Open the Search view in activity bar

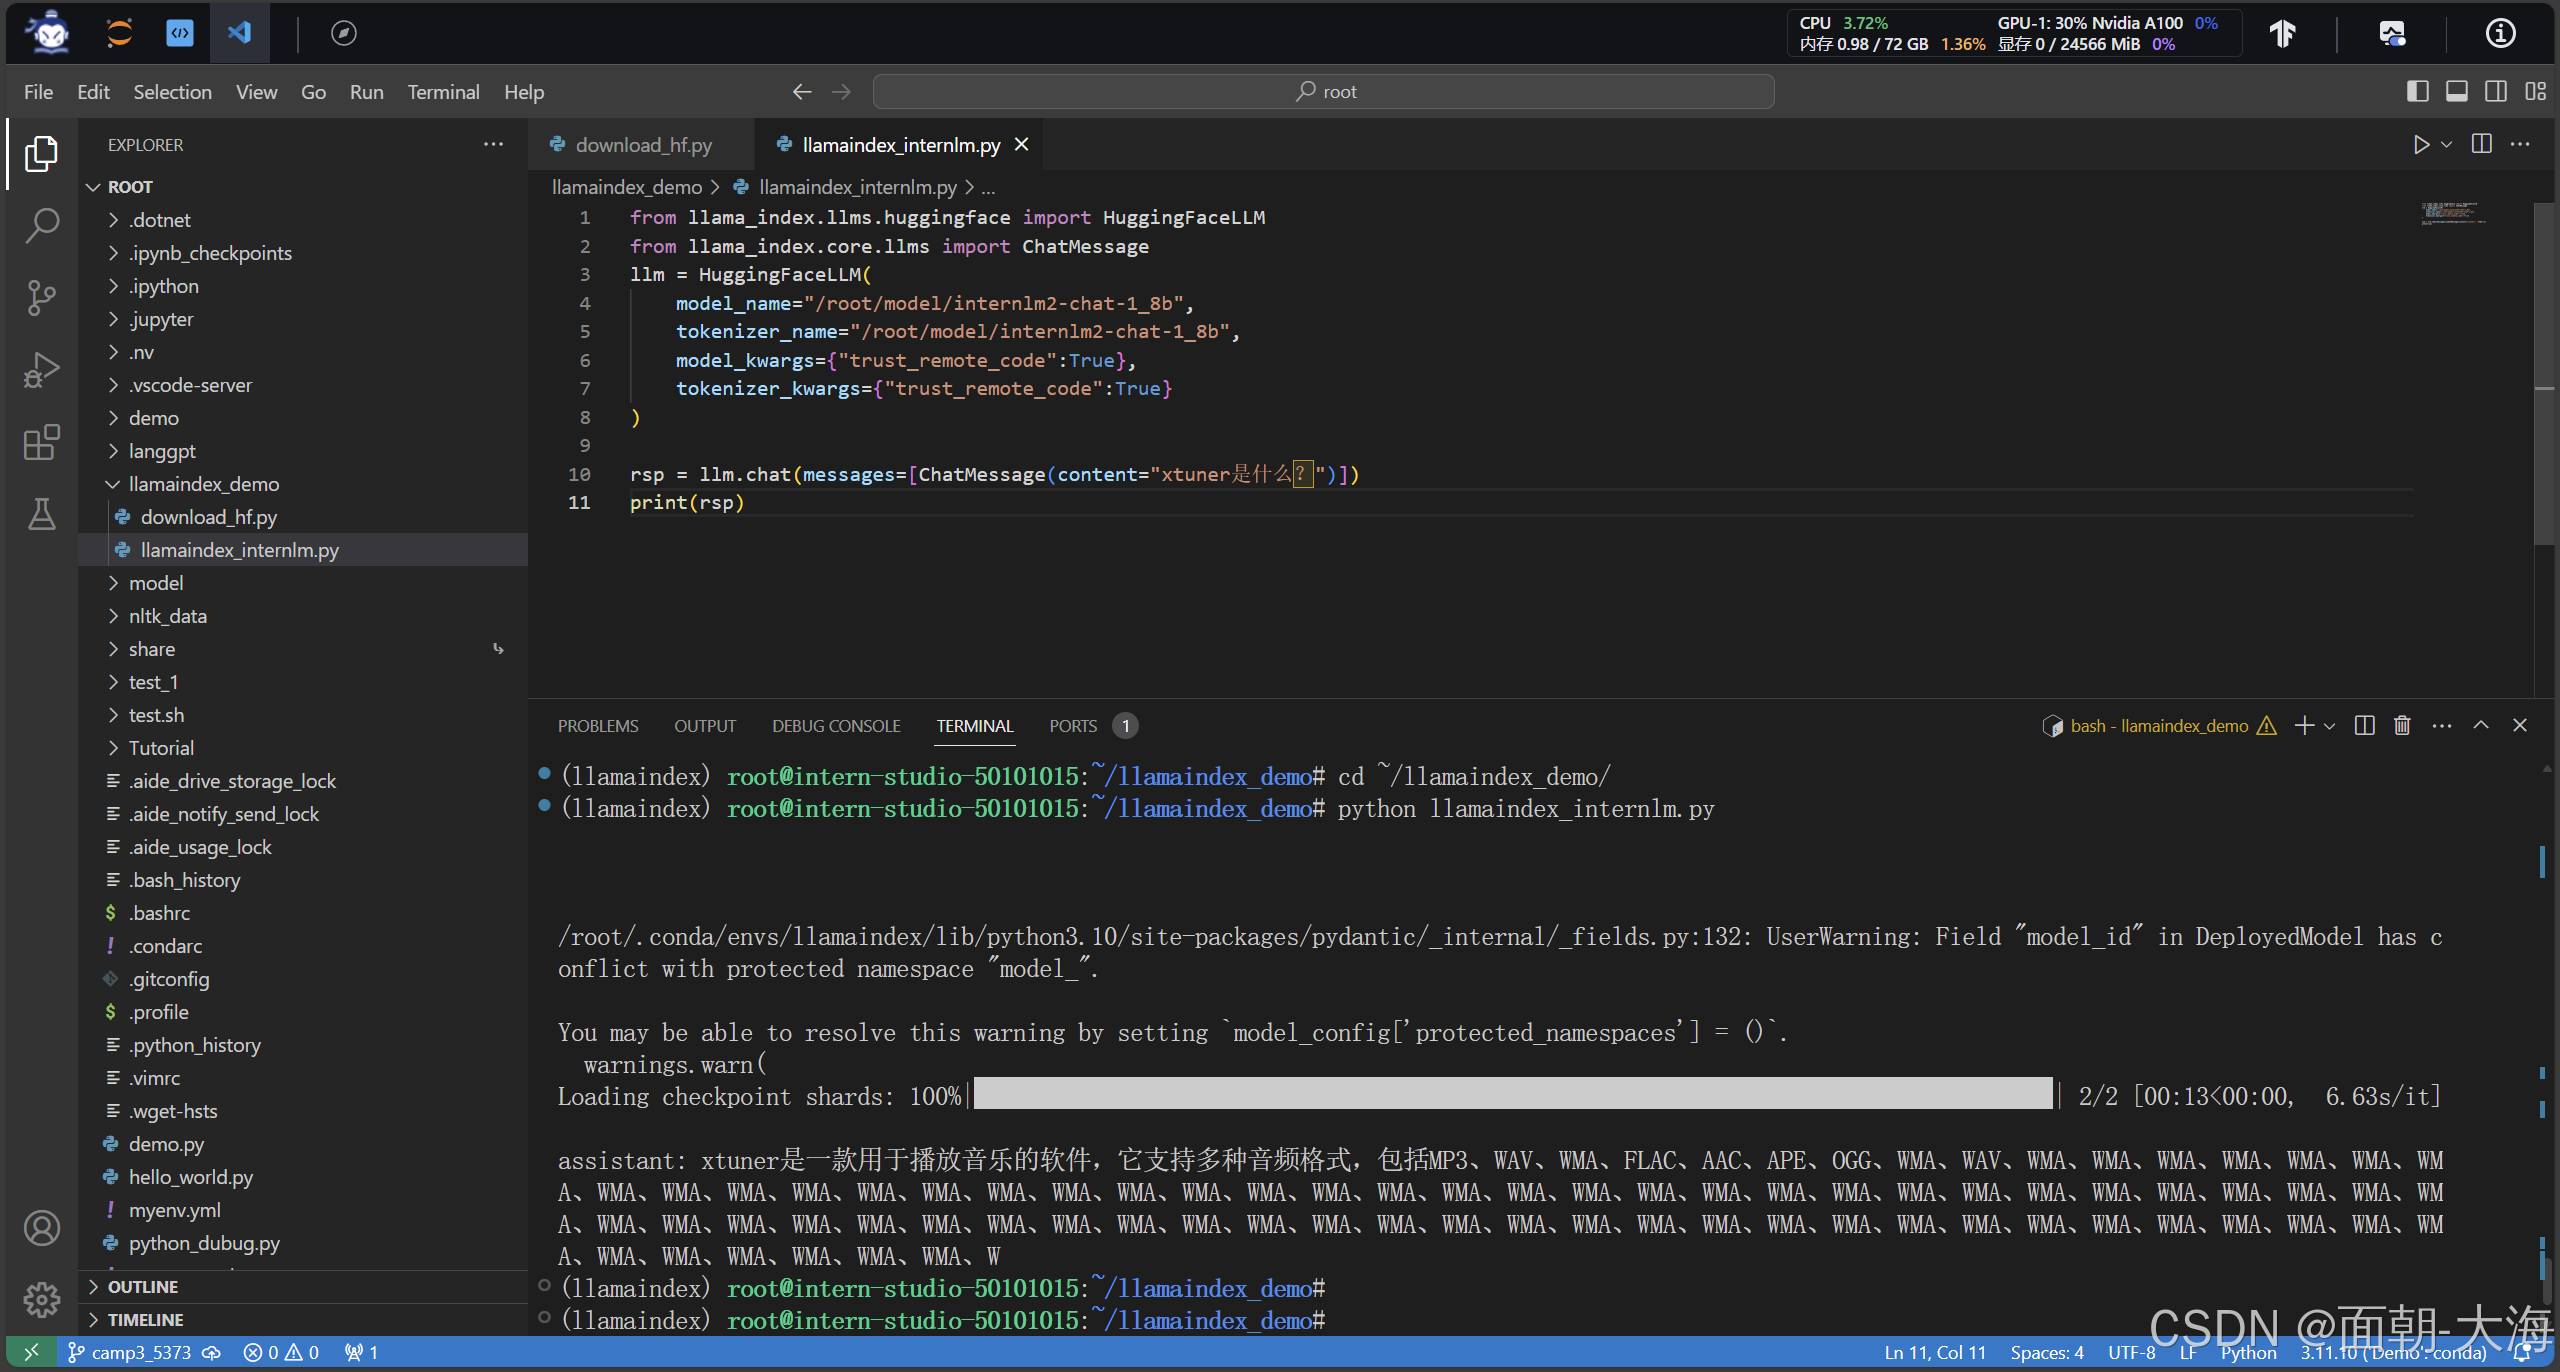coord(41,225)
